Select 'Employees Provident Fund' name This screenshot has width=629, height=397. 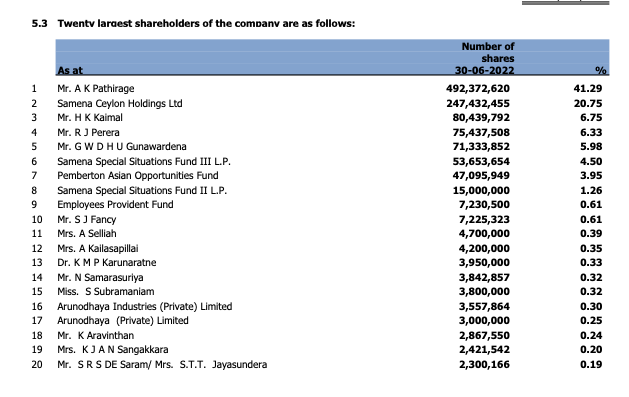click(115, 205)
